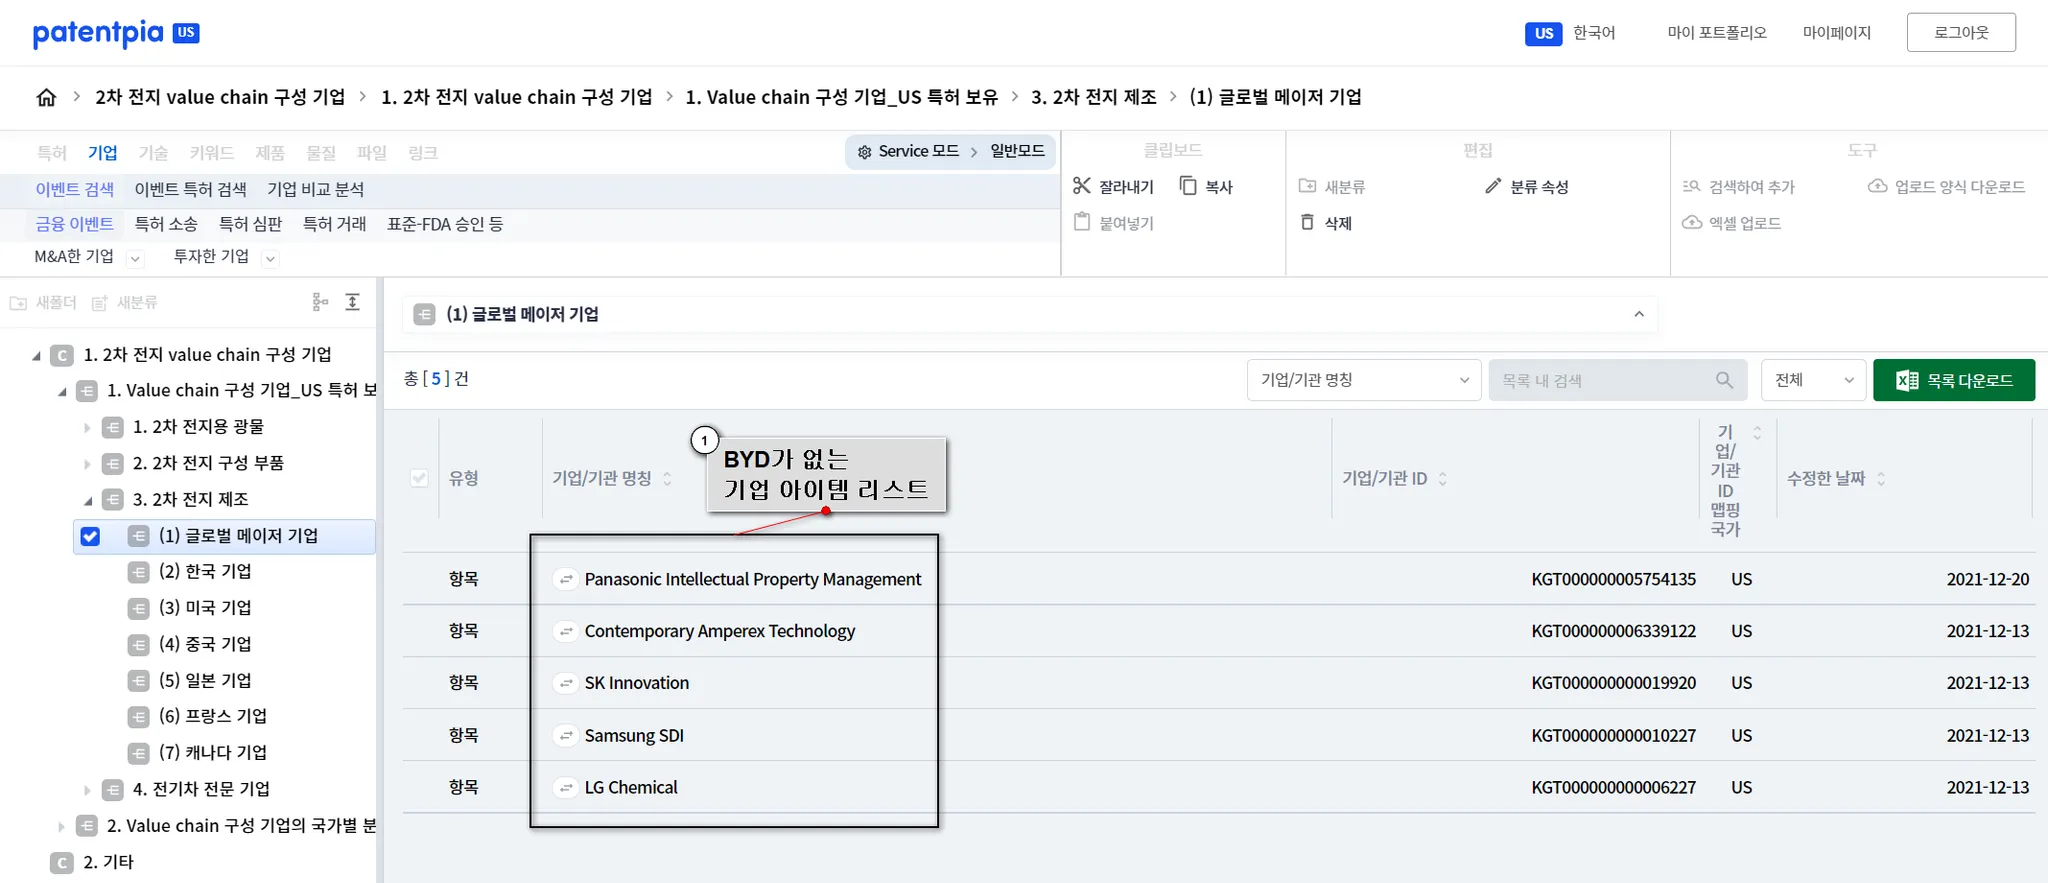Screen dimensions: 2048x883
Task: Switch language with the US 한국어 toggle
Action: coord(1570,33)
